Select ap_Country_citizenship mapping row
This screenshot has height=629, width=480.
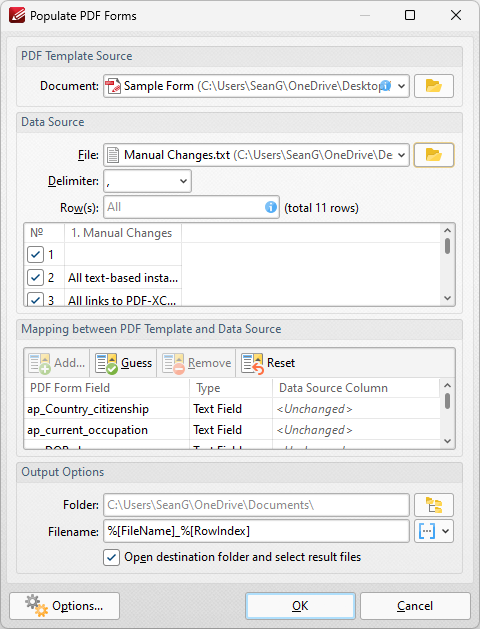coord(232,409)
